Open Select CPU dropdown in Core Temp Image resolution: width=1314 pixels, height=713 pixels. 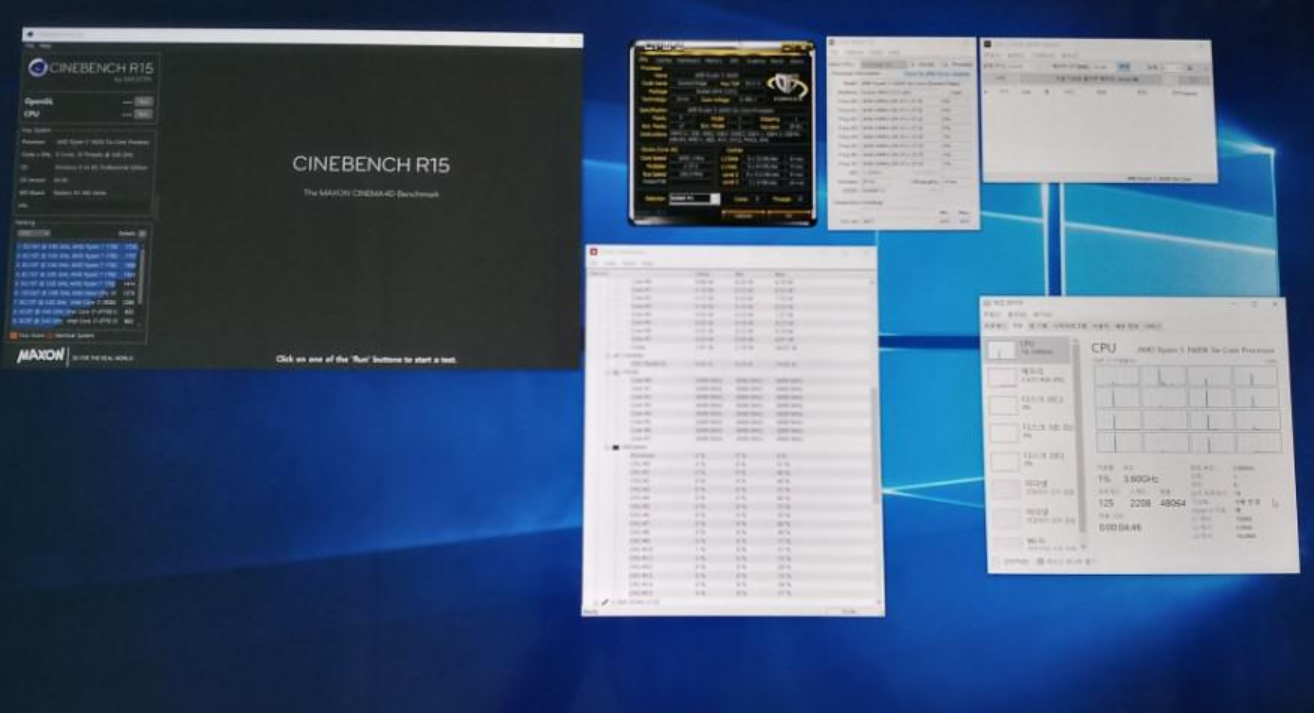pos(883,64)
